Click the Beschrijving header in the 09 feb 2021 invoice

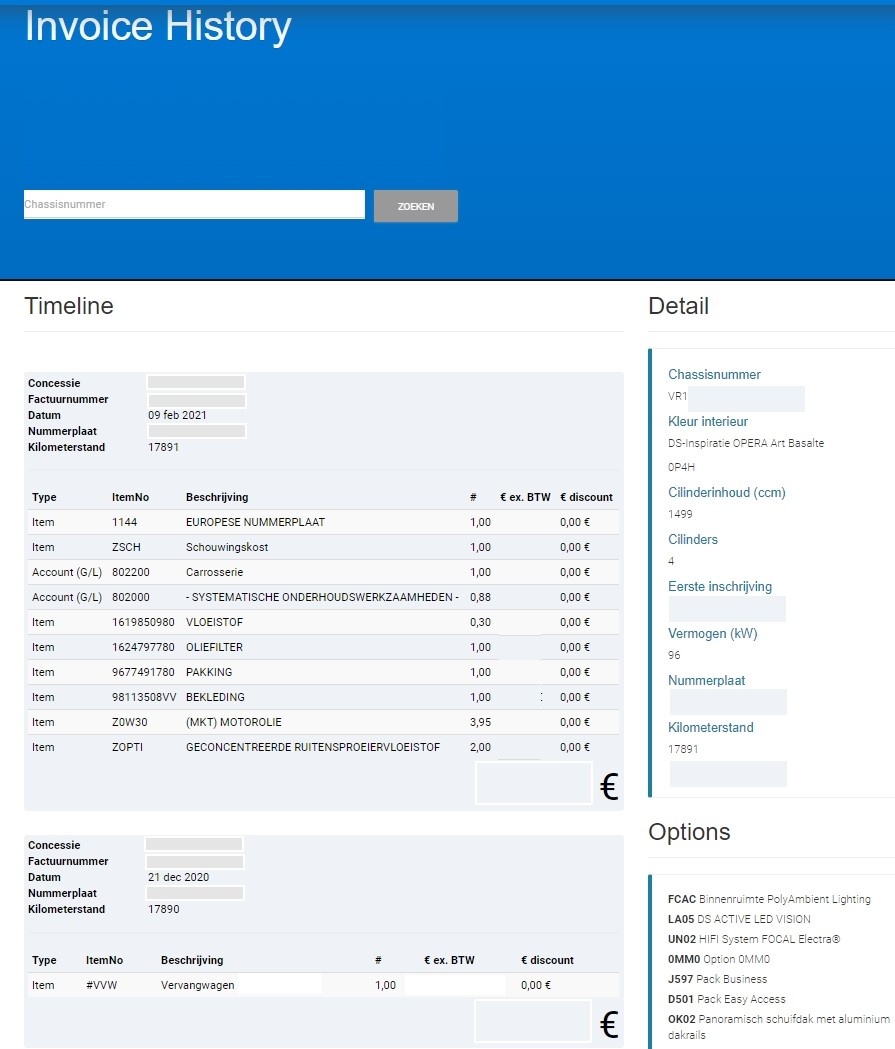217,497
